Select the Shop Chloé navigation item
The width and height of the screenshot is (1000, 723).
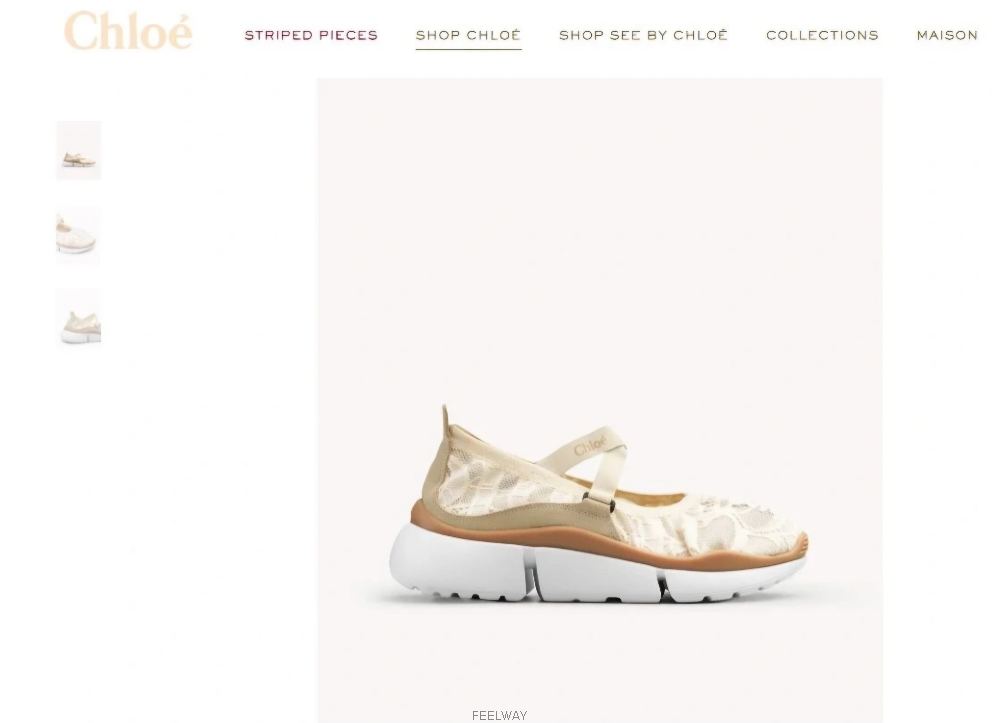click(468, 35)
